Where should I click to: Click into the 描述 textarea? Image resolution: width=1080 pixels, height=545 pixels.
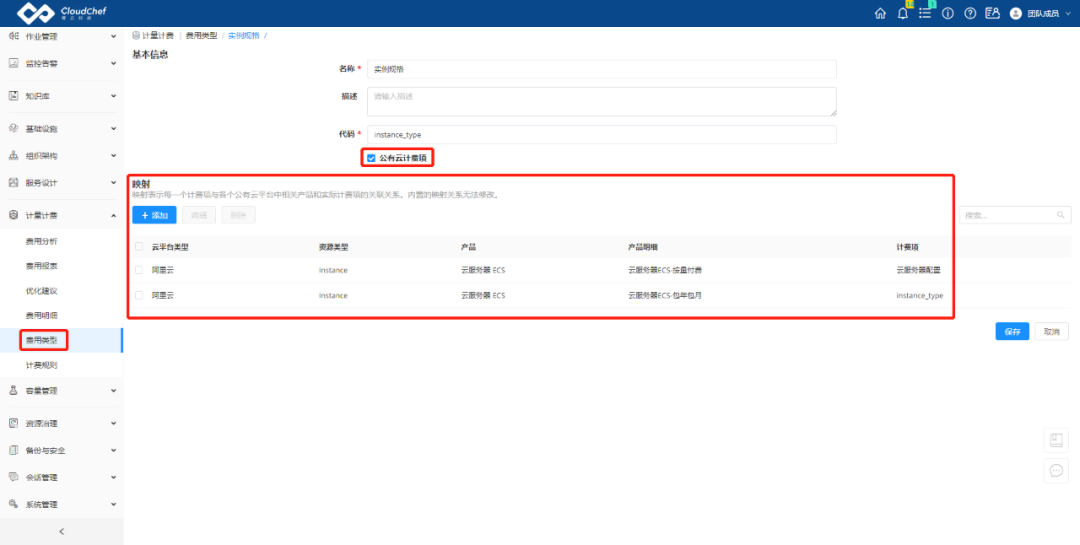tap(601, 101)
